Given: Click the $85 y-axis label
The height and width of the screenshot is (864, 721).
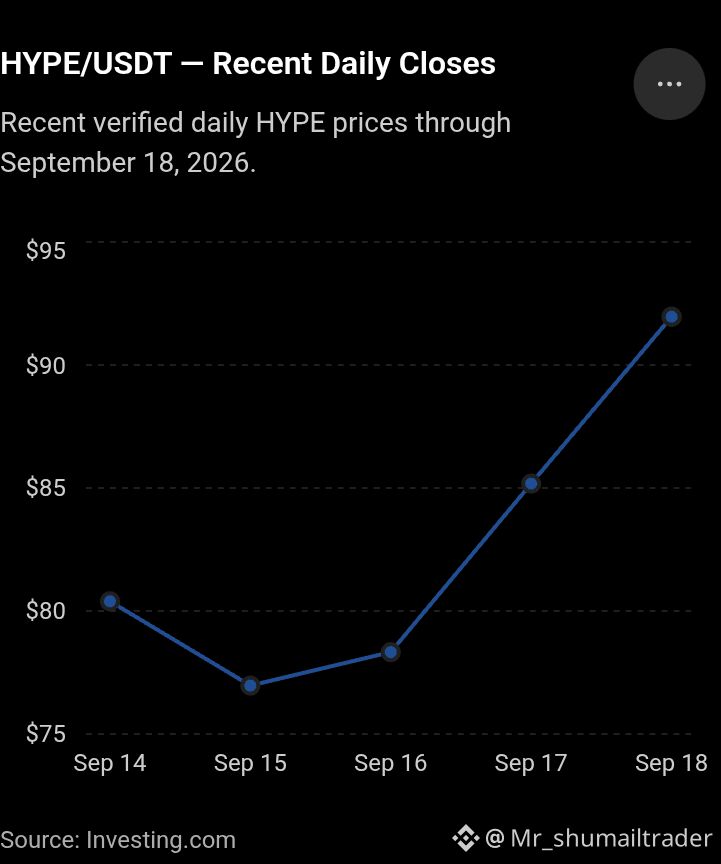Looking at the screenshot, I should [46, 488].
